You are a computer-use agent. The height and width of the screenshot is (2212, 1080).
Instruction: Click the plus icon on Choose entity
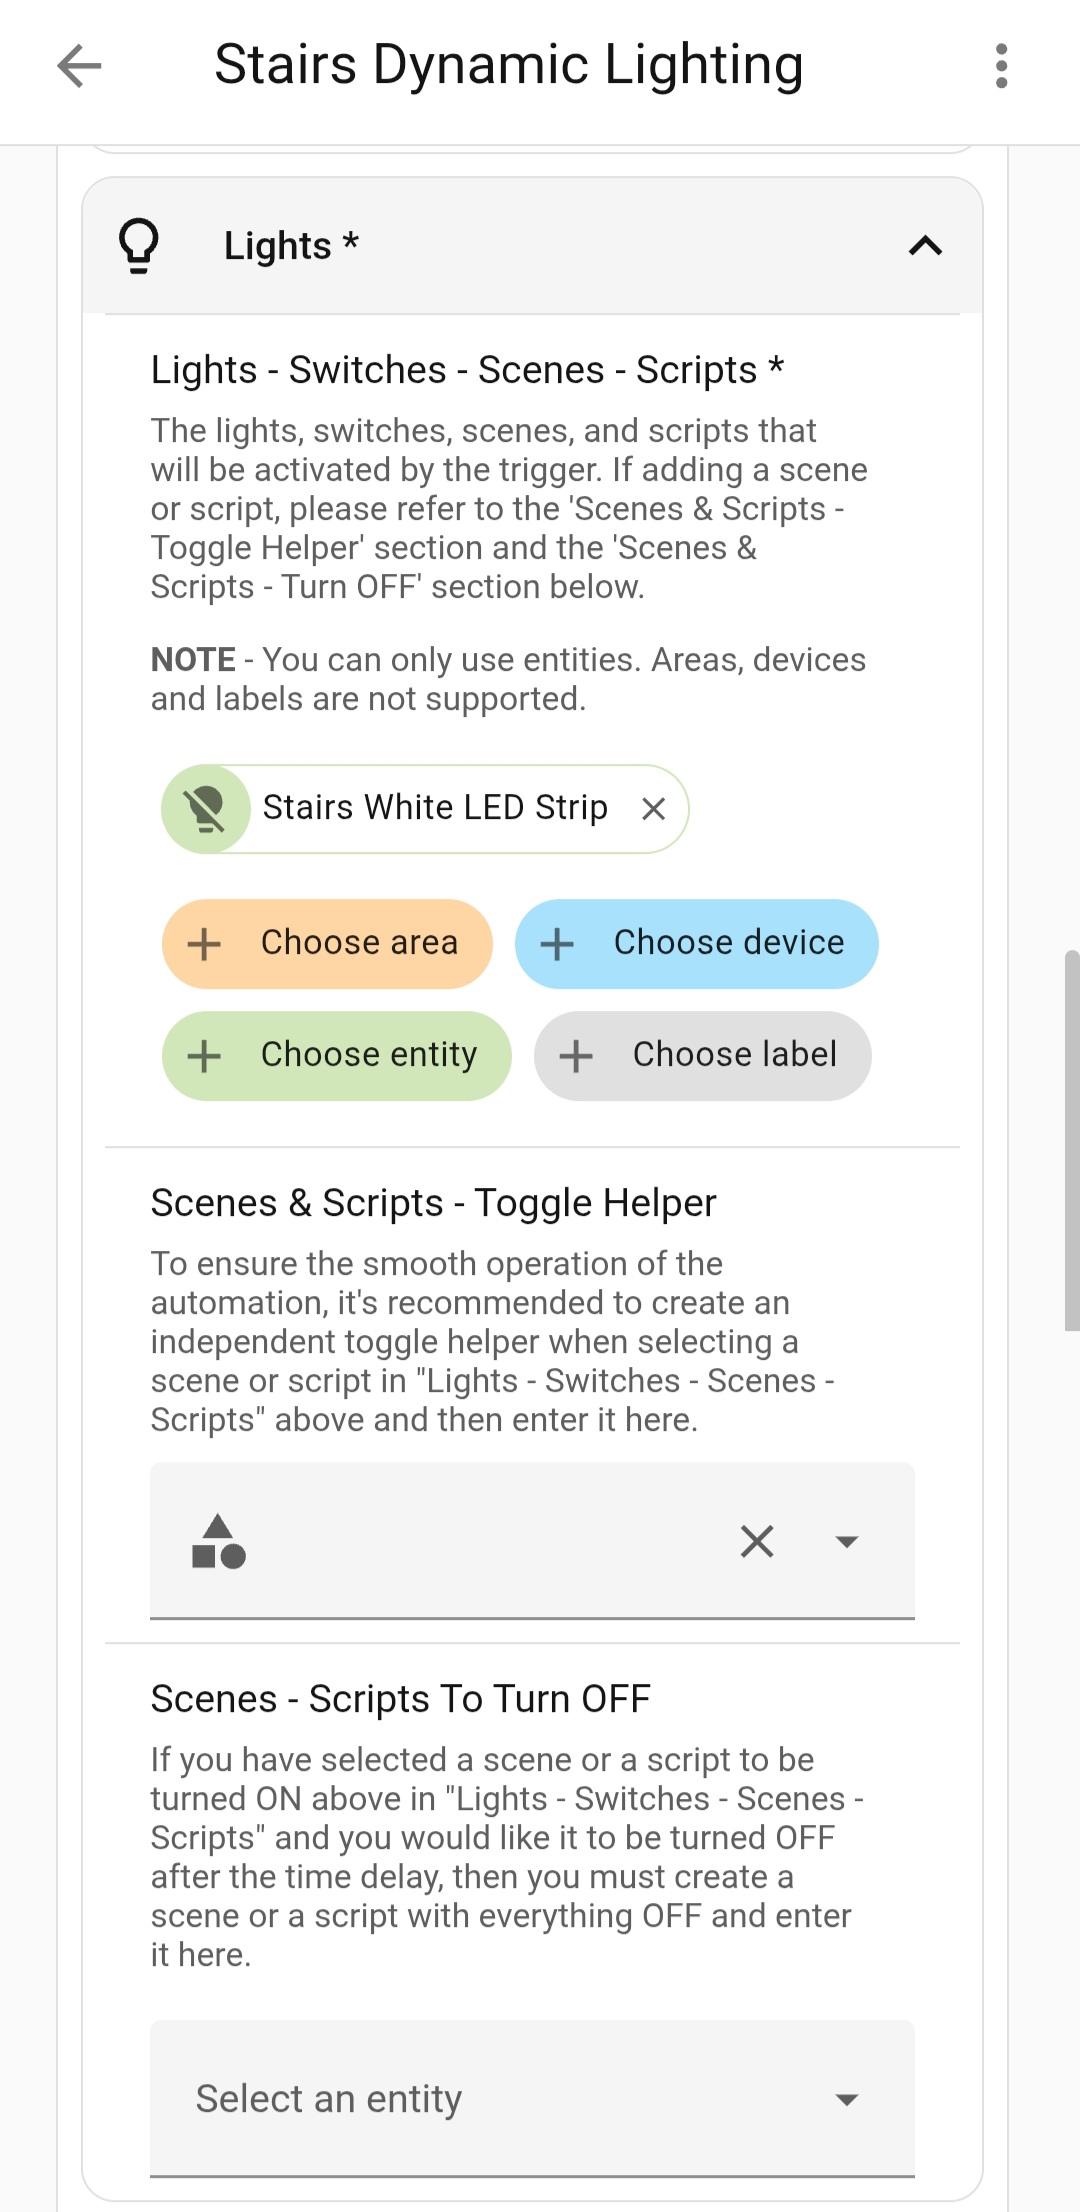tap(204, 1056)
